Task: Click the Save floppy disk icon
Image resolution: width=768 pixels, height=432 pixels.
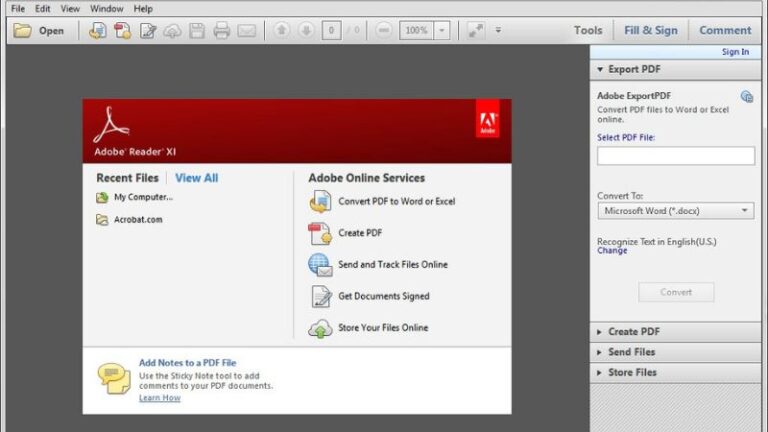Action: (x=197, y=30)
